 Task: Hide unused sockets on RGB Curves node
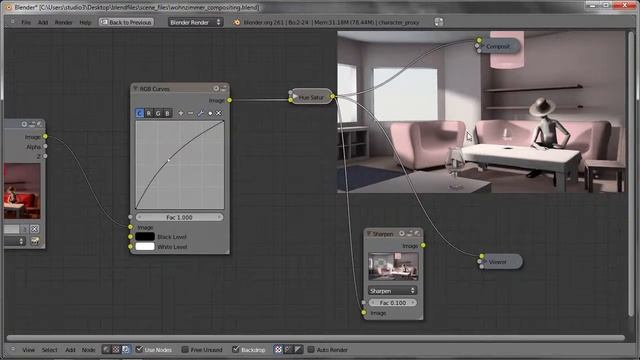click(223, 88)
